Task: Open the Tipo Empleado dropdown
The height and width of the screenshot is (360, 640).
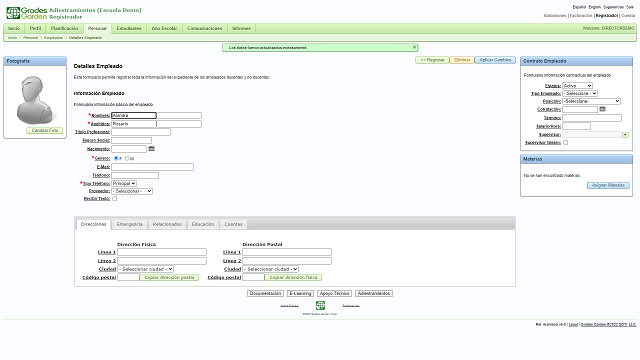Action: [x=580, y=93]
